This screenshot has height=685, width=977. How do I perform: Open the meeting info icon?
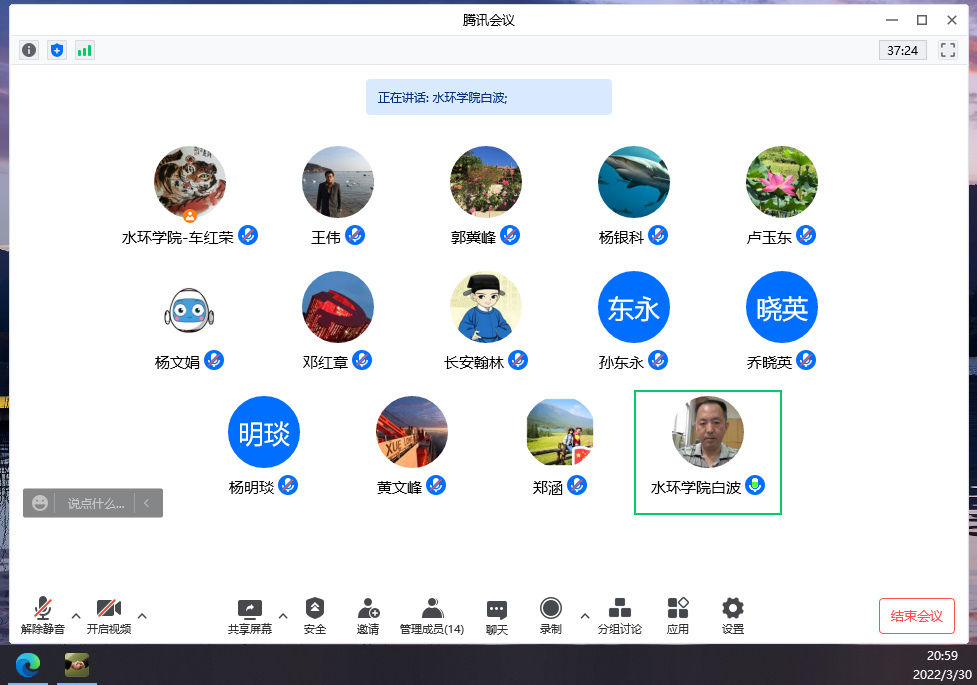(29, 50)
